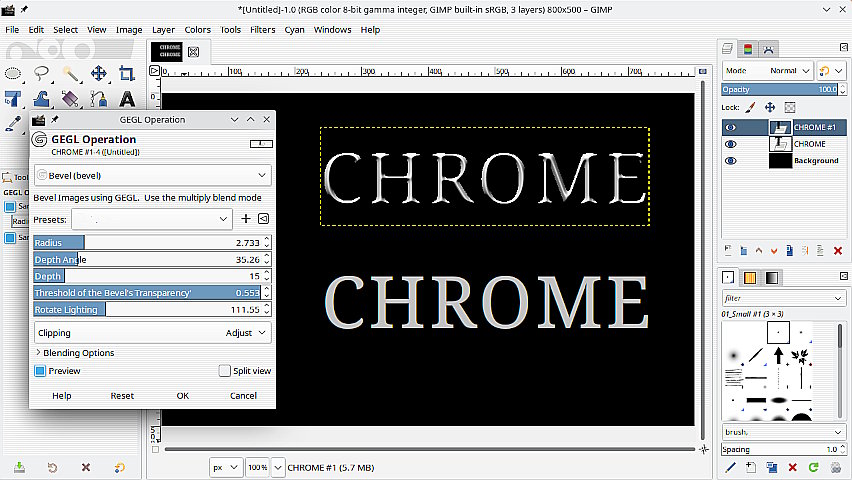The image size is (852, 480).
Task: Open the Colors menu
Action: 197,30
